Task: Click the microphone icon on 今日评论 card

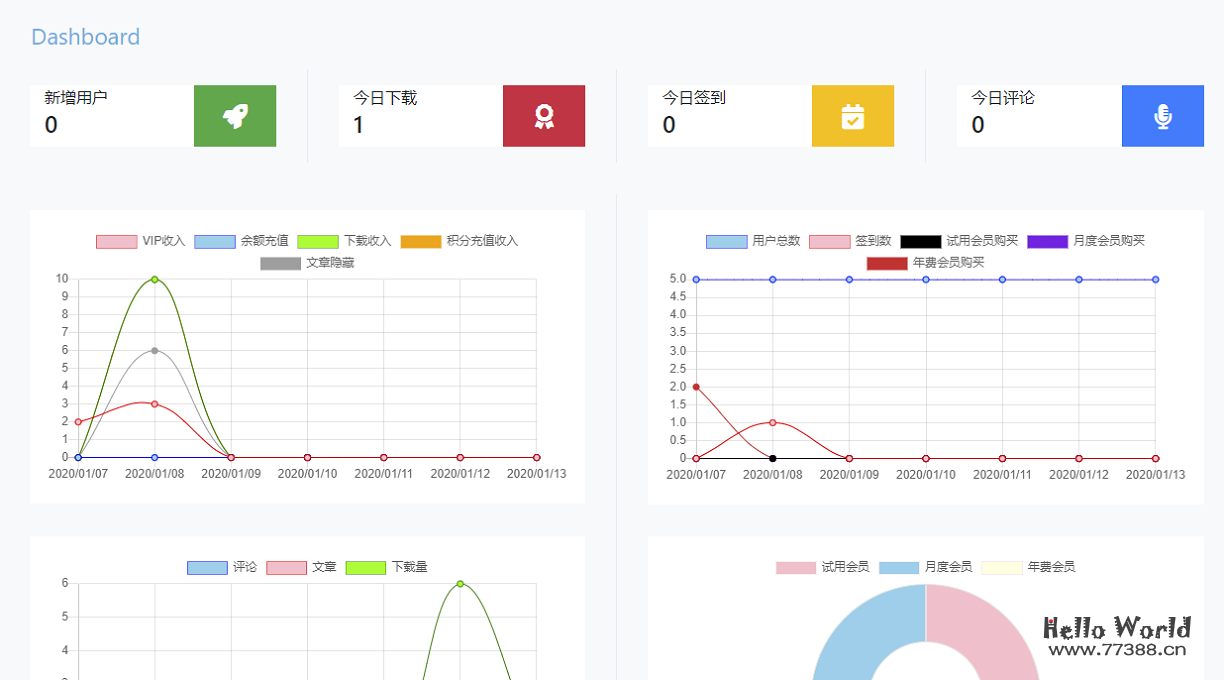Action: (1162, 115)
